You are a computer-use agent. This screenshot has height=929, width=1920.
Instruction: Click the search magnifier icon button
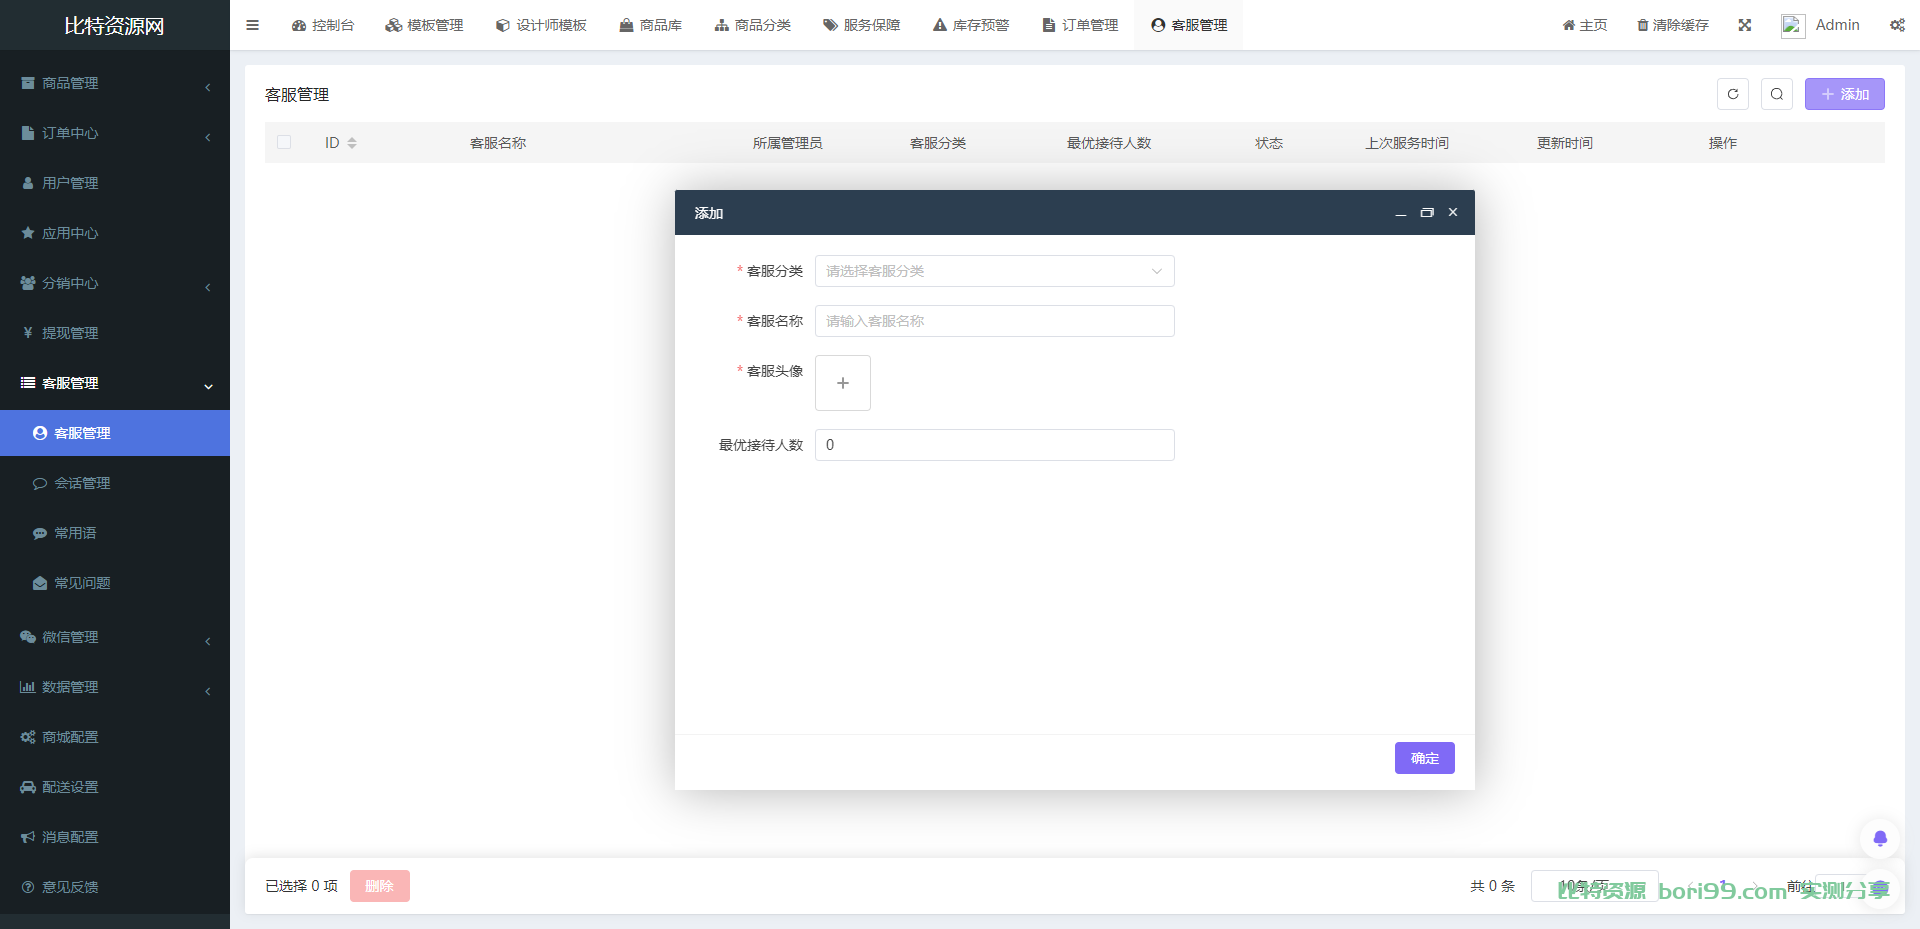click(1777, 94)
